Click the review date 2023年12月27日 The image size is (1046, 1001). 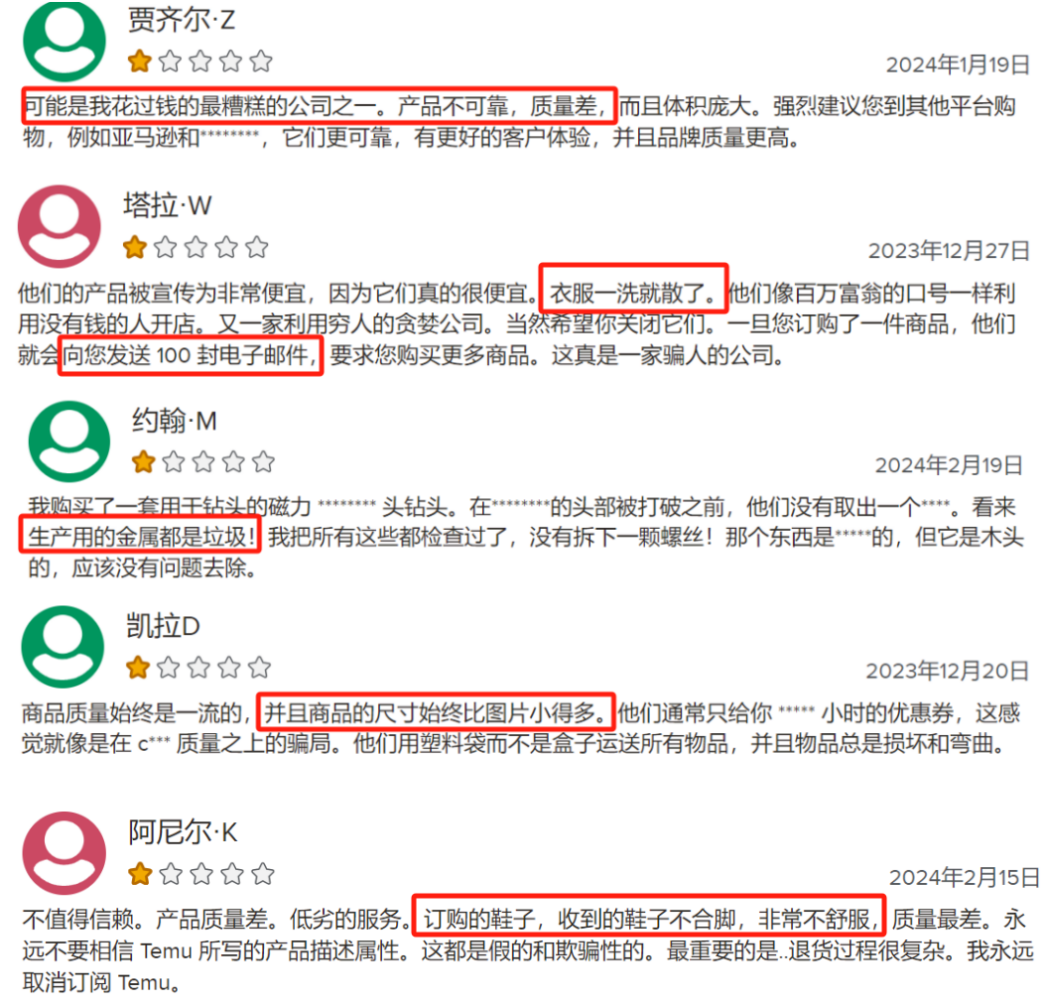coord(949,251)
